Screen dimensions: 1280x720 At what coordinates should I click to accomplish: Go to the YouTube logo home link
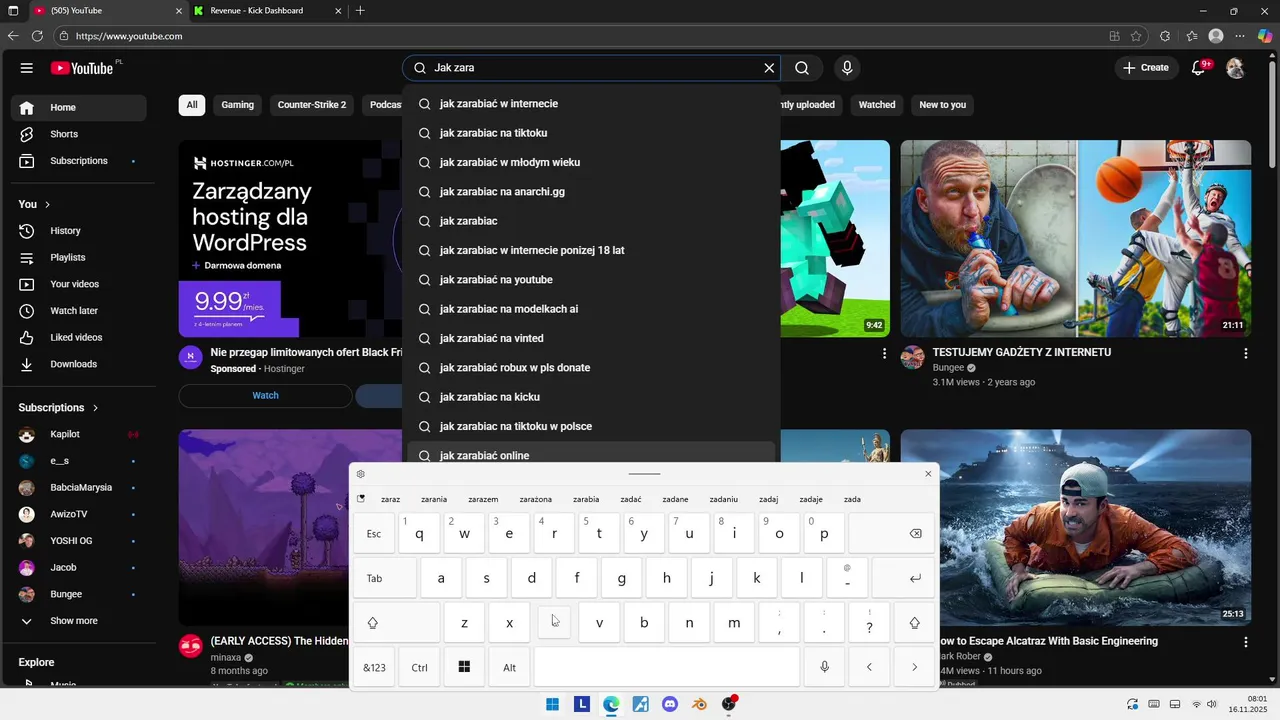point(82,68)
